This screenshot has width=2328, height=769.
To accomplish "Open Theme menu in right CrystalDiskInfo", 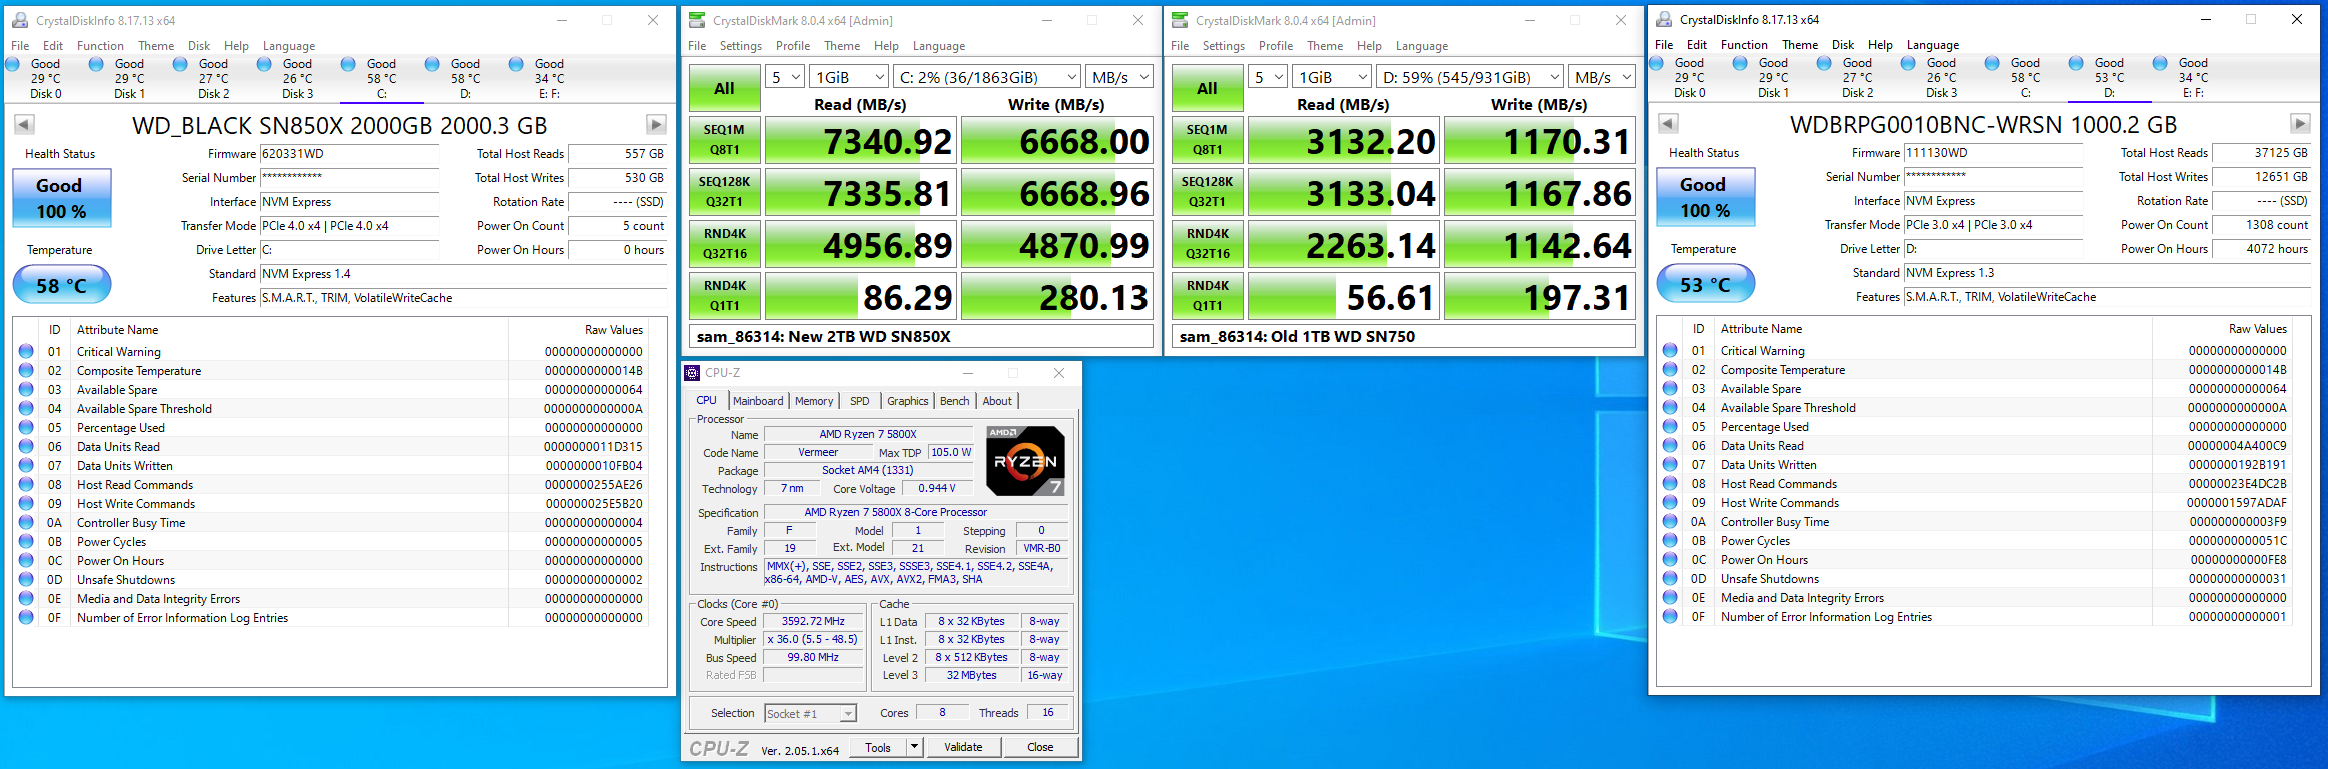I will click(x=1800, y=45).
